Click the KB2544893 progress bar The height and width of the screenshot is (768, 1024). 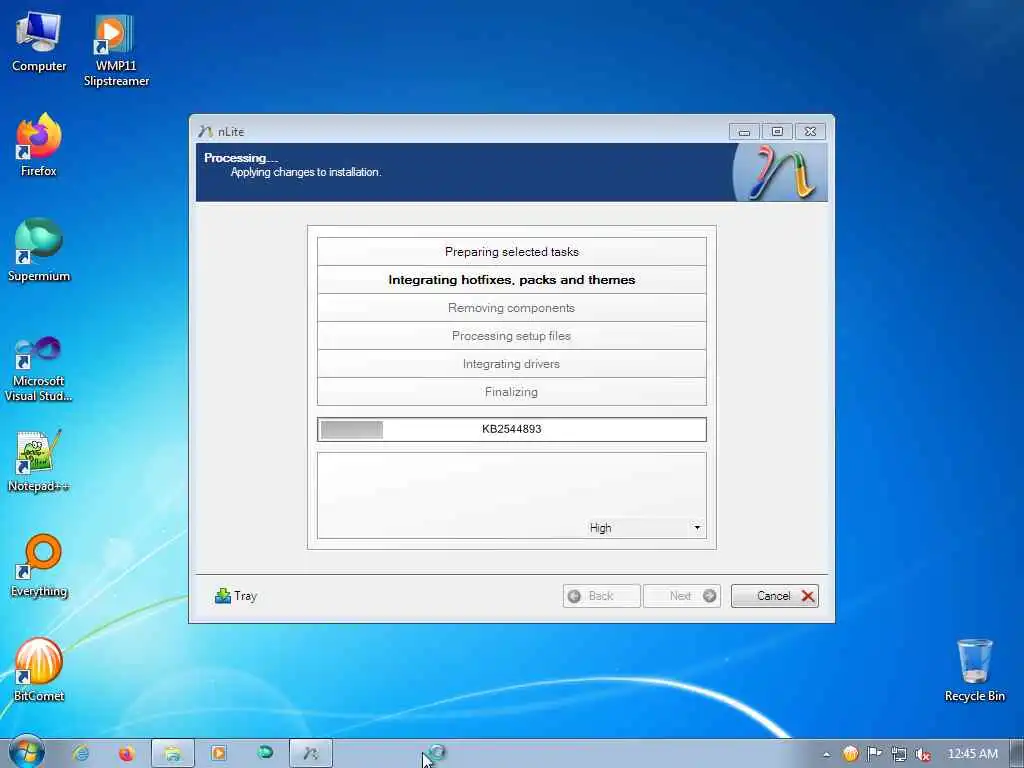click(x=511, y=429)
